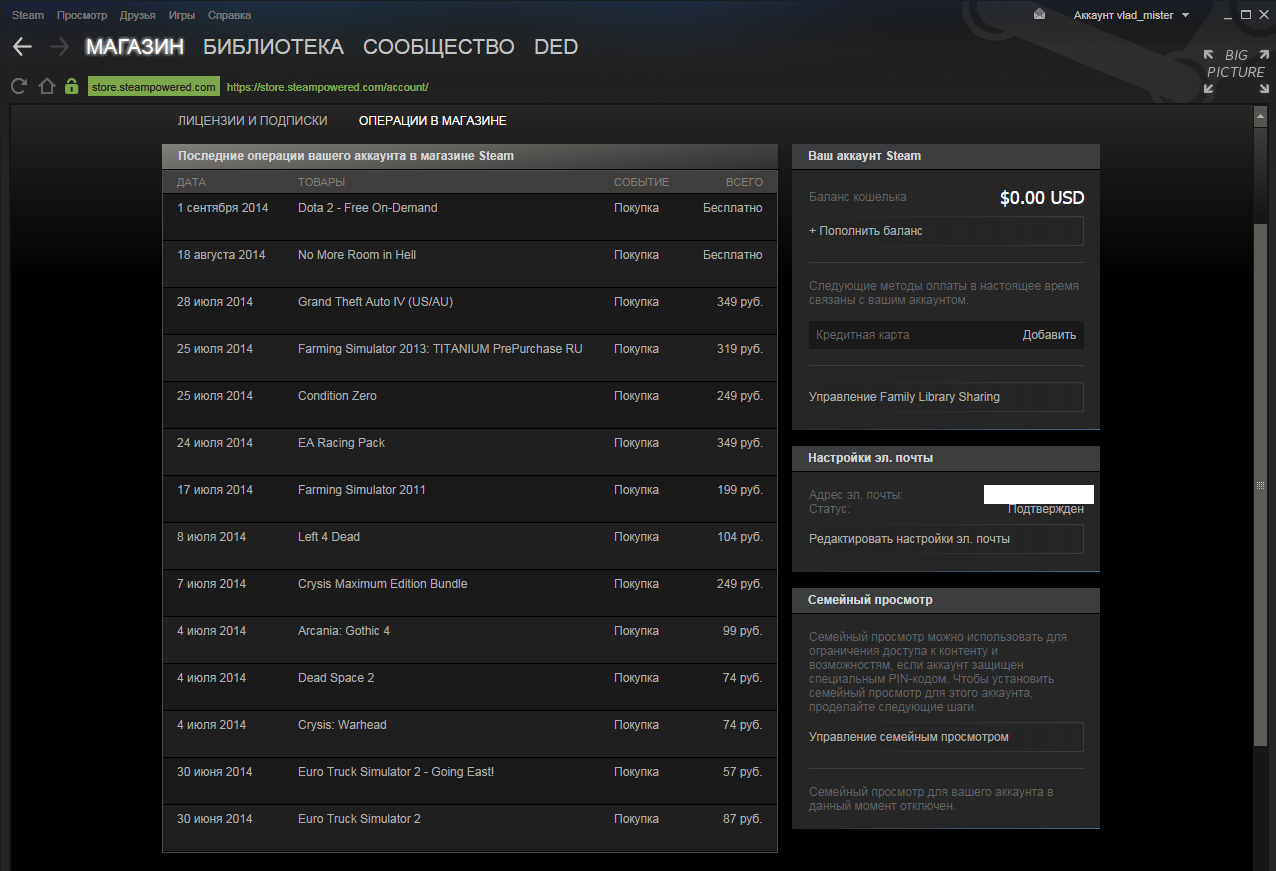This screenshot has width=1276, height=871.
Task: Open Управление Family Library Sharing
Action: [946, 397]
